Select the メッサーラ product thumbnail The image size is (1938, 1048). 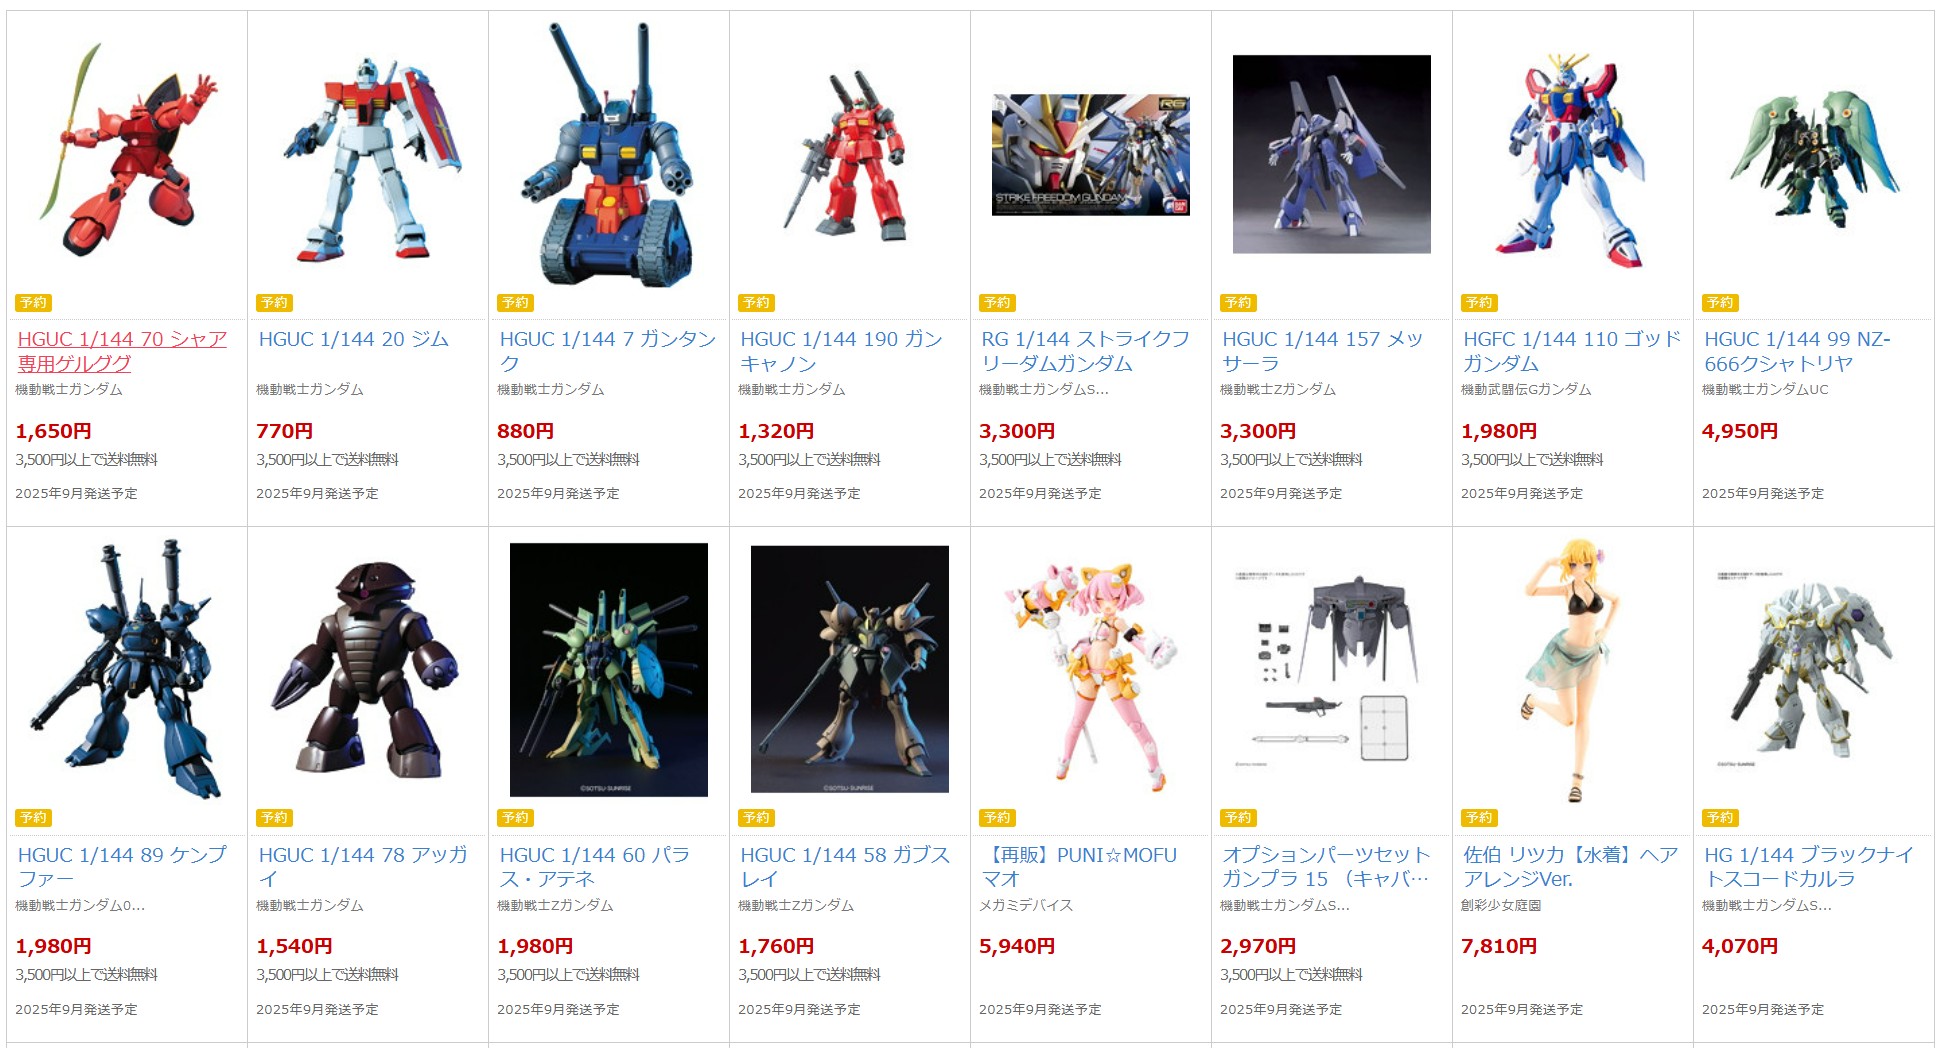1331,154
